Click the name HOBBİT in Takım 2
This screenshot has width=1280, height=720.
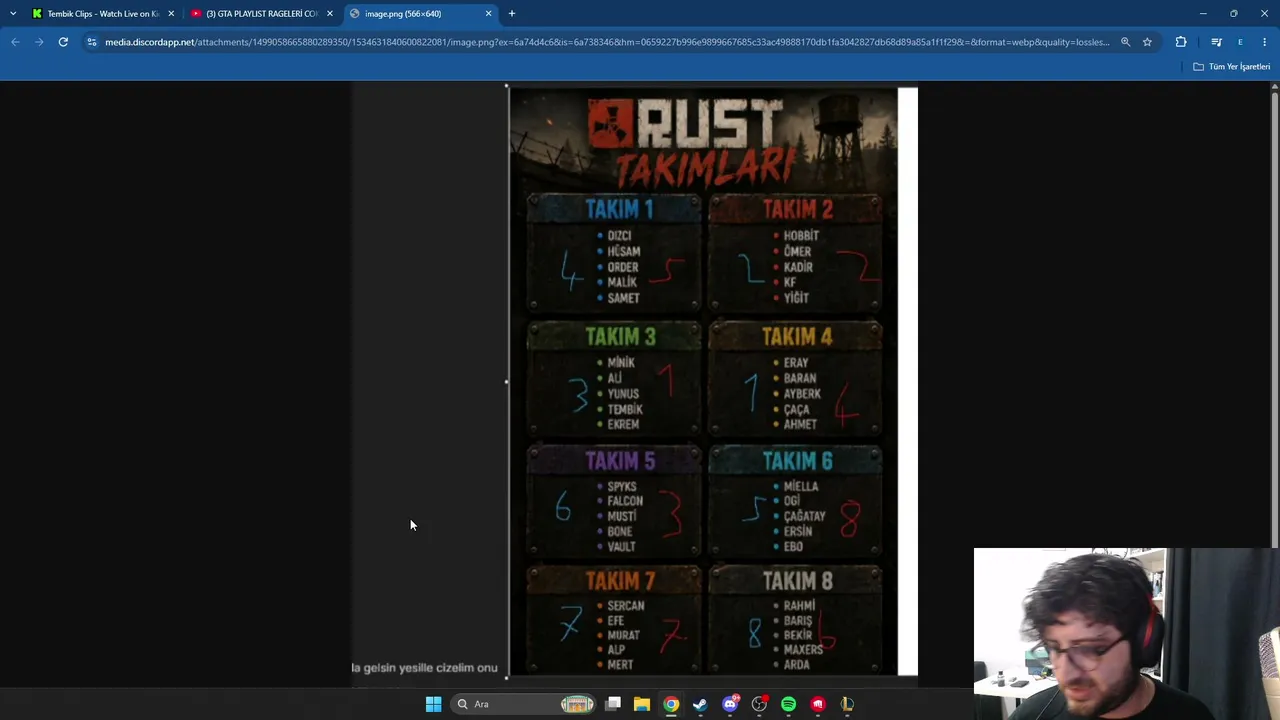pos(801,236)
